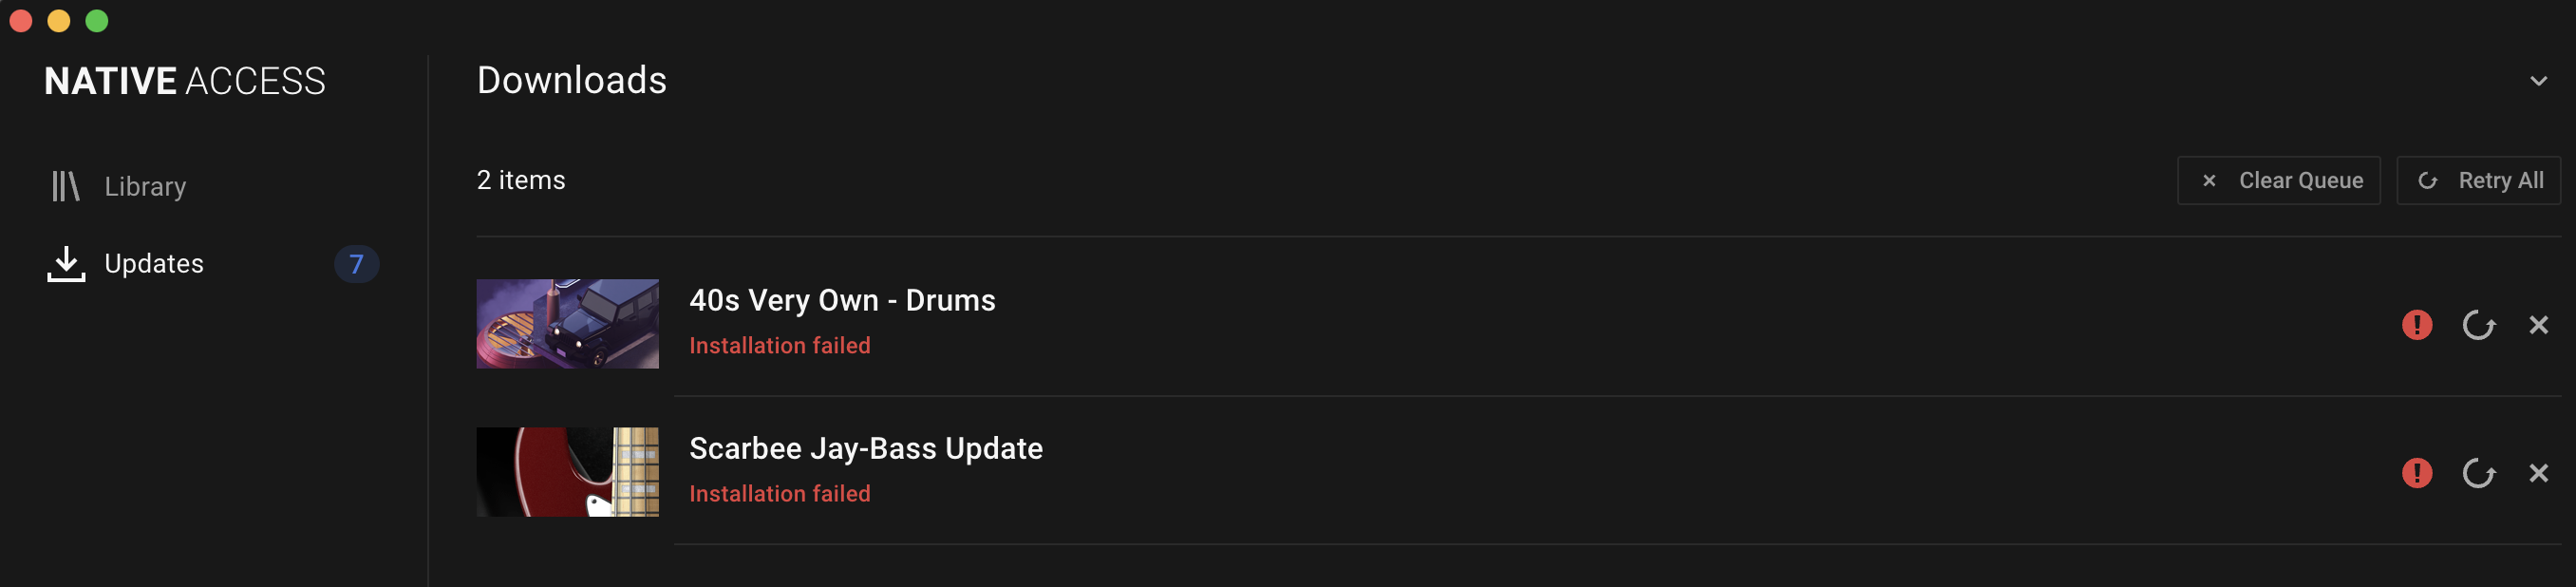The image size is (2576, 587).
Task: Open the Library section icon
Action: click(65, 186)
